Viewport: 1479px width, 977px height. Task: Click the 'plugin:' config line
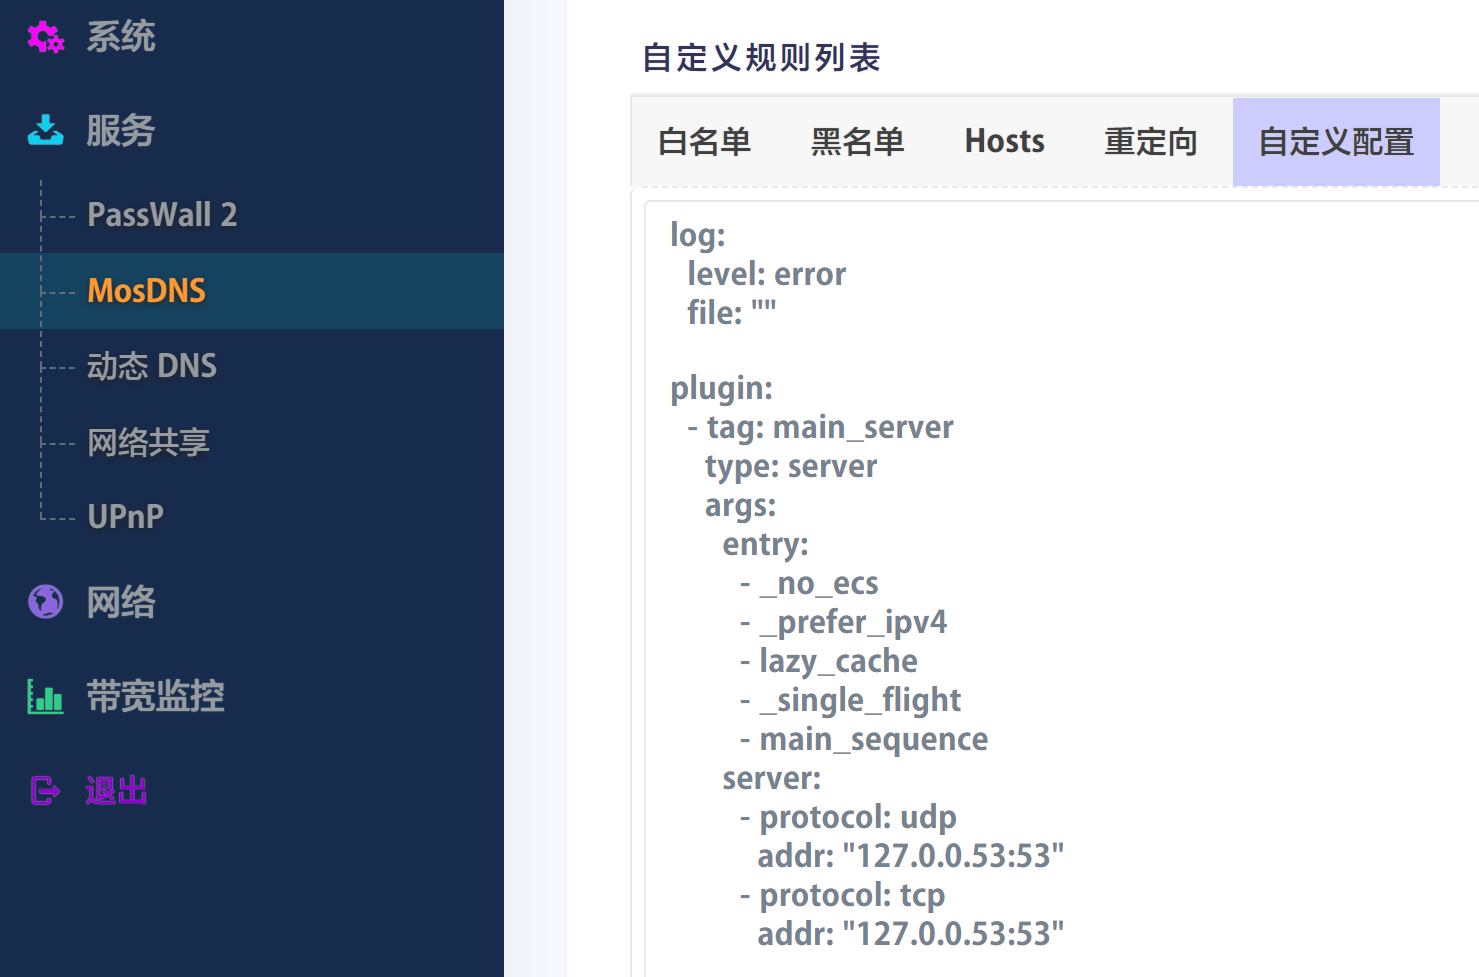(722, 389)
